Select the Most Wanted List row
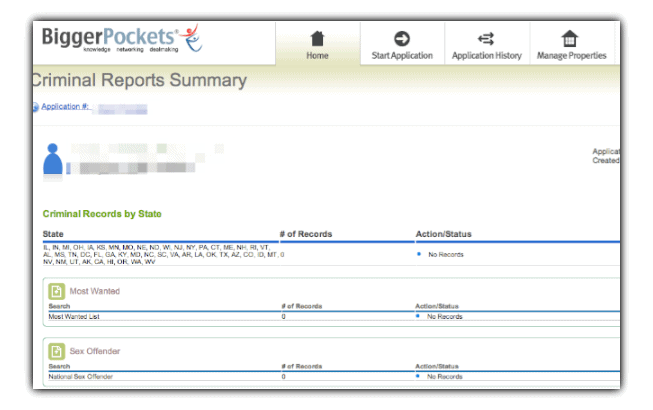653x410 pixels. click(75, 316)
